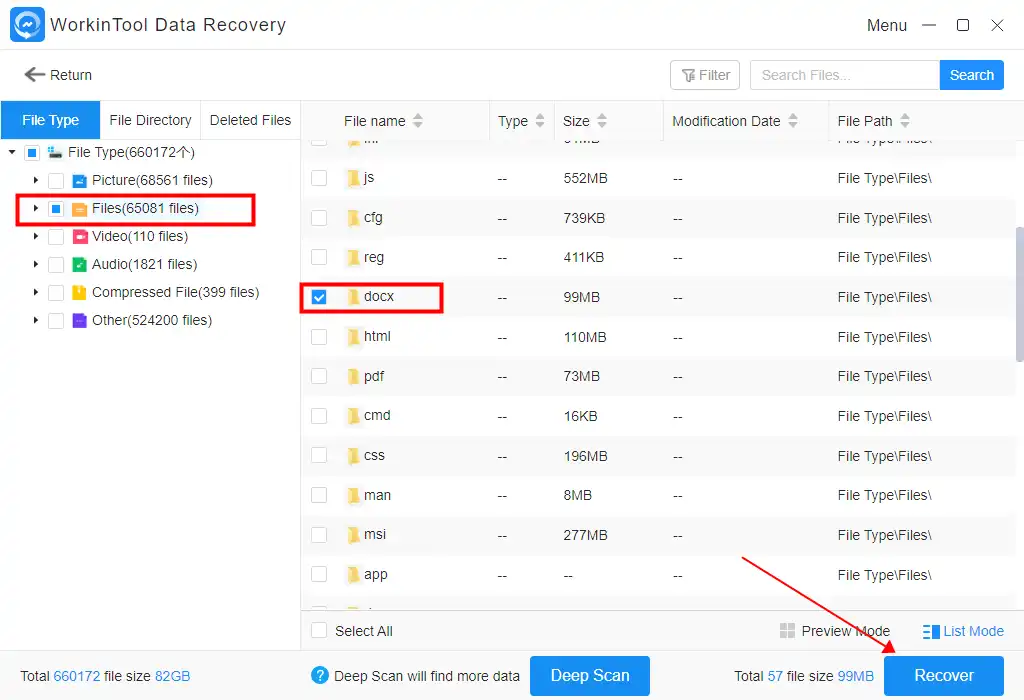Click the cmd folder icon
Image resolution: width=1024 pixels, height=700 pixels.
(353, 416)
